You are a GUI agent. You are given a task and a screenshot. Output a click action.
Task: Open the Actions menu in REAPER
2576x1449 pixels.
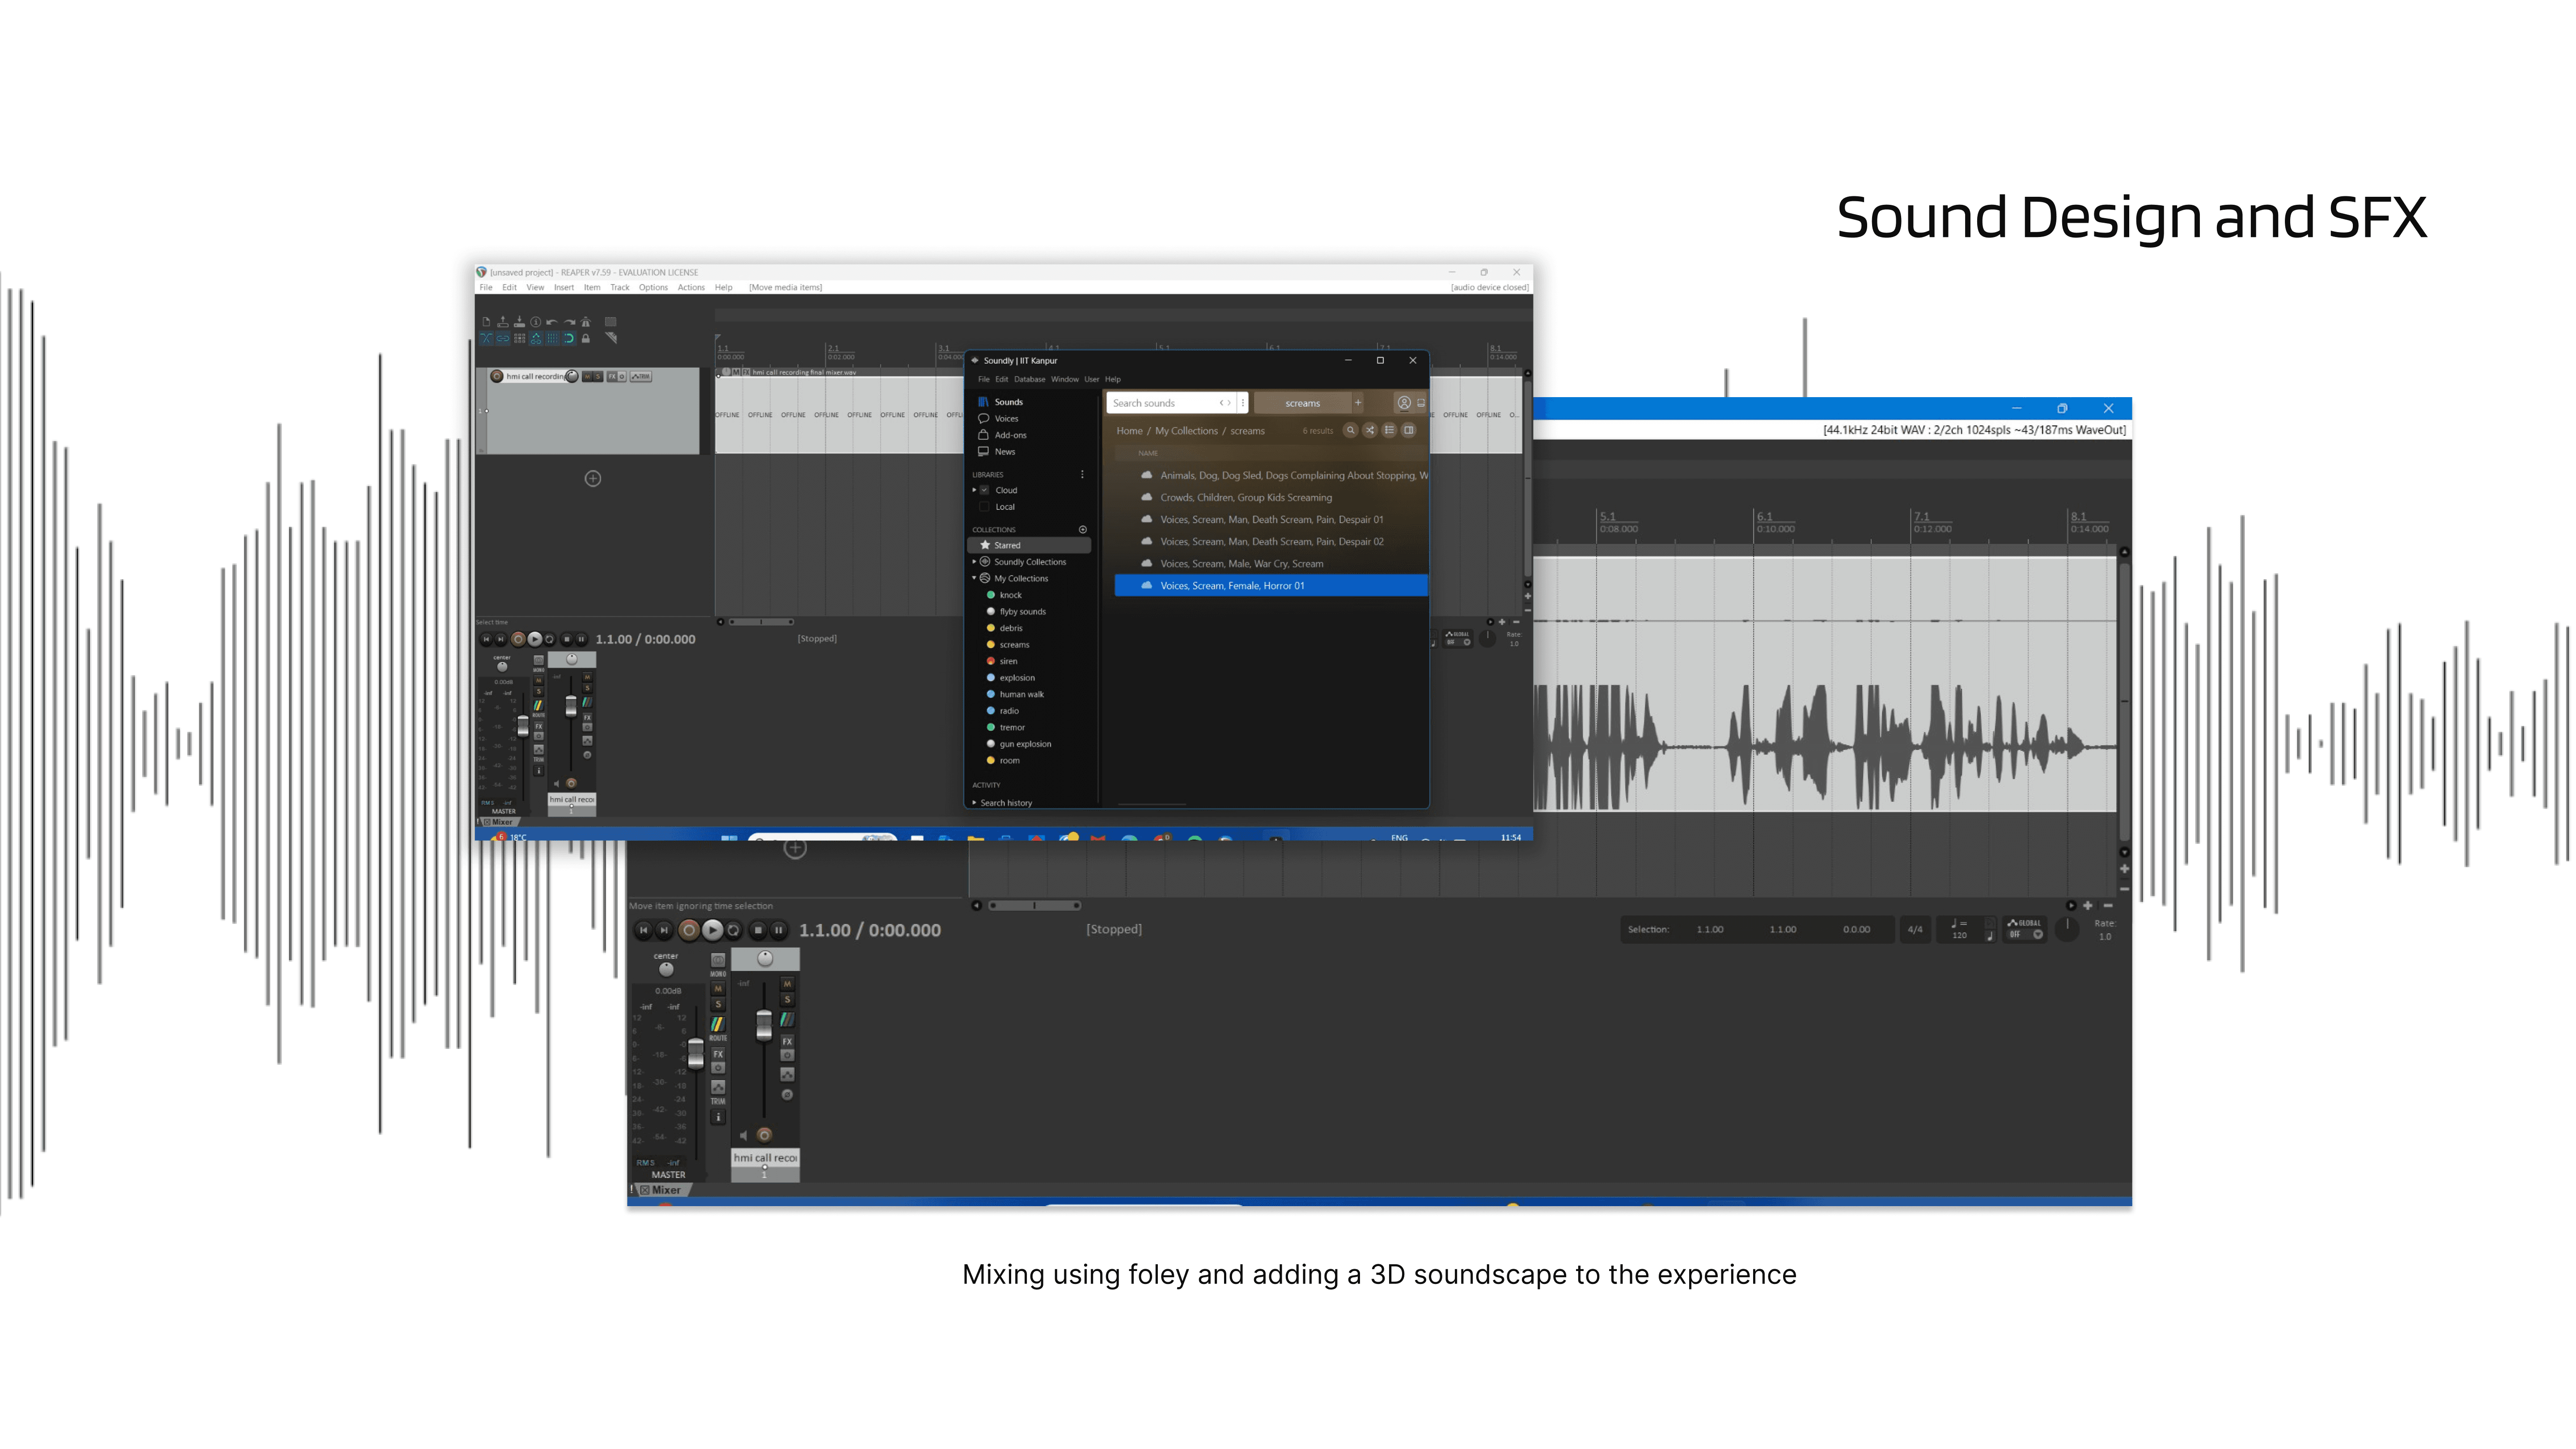pos(691,287)
